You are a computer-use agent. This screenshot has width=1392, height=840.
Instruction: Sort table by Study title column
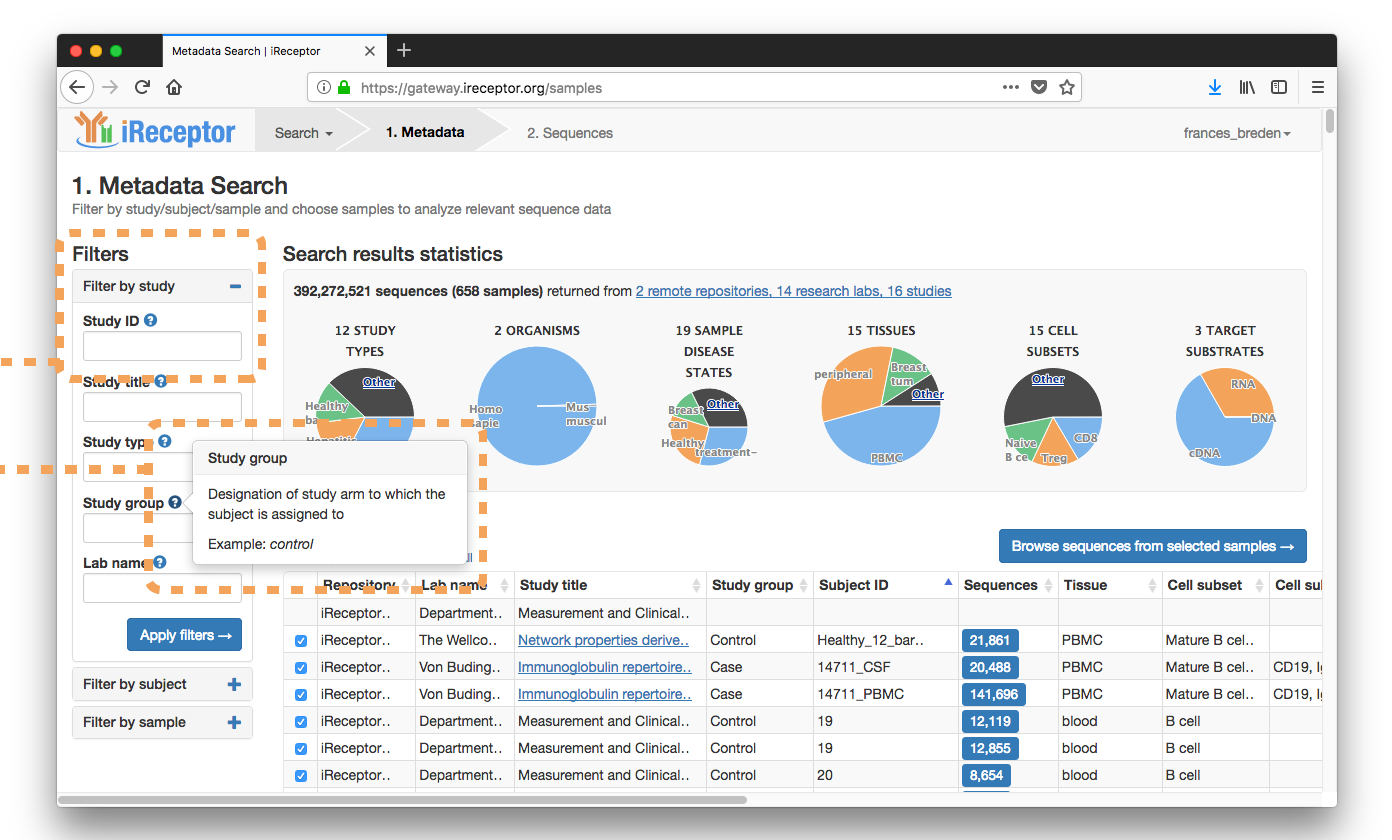[x=609, y=585]
